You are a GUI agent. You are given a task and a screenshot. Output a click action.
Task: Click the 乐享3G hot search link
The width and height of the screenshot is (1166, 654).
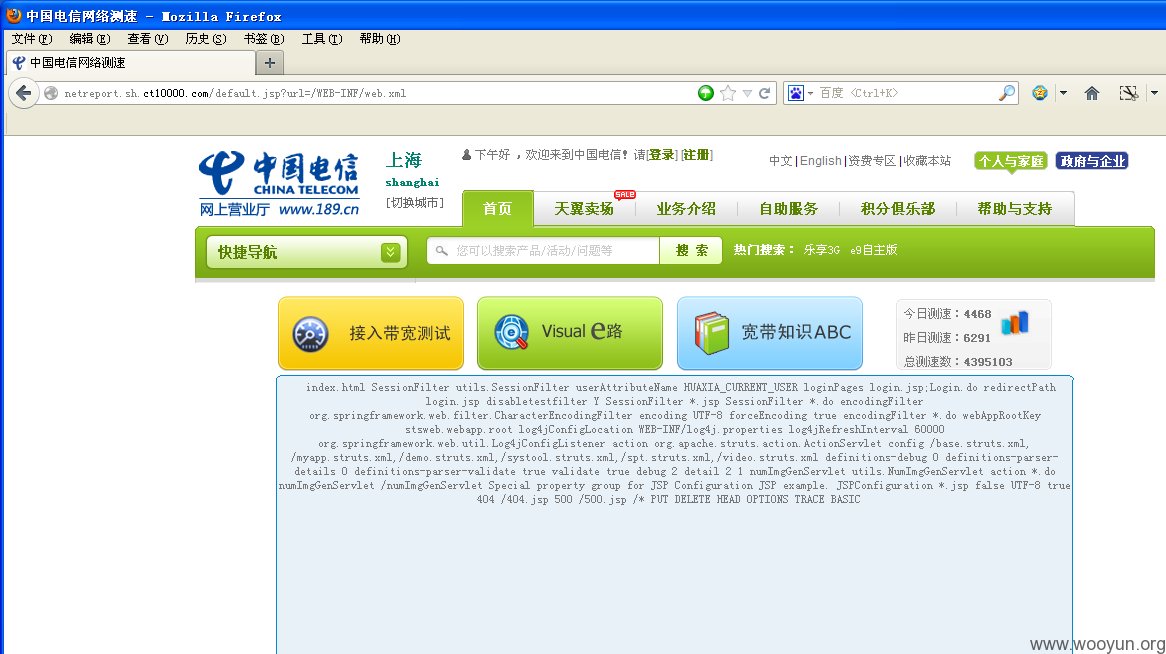(822, 250)
